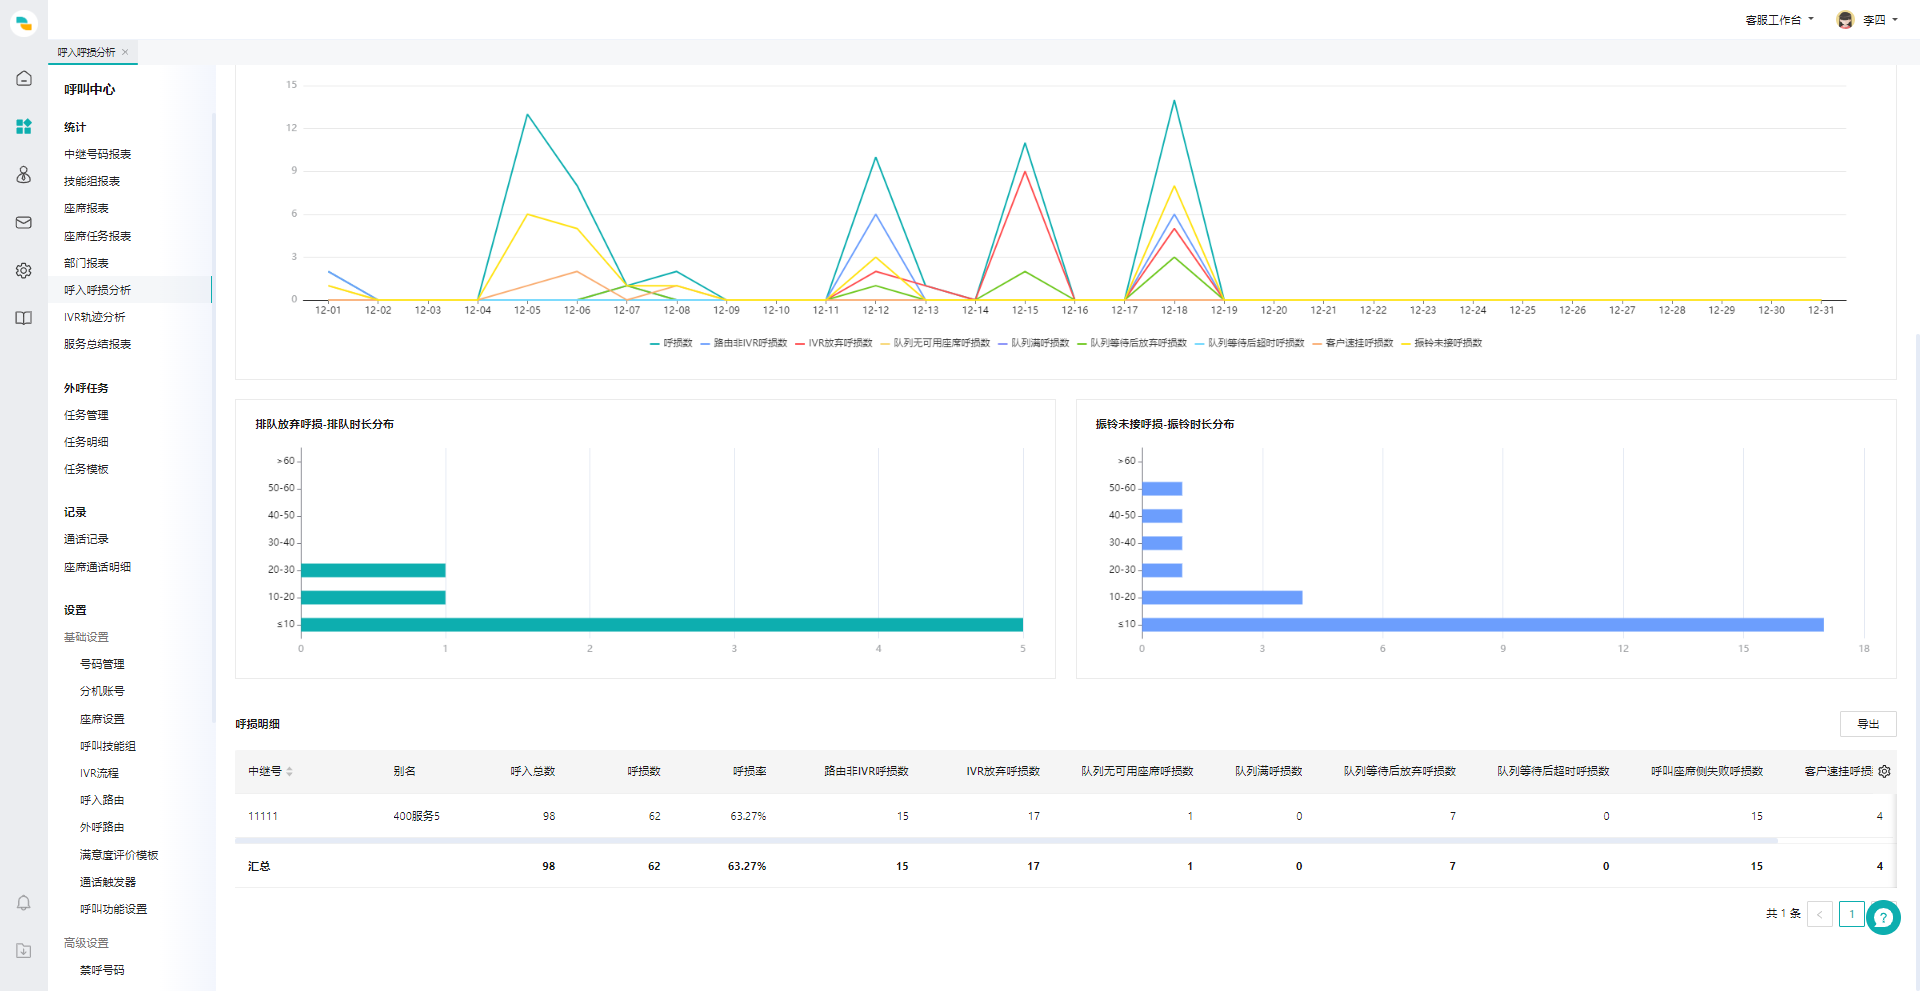Open 座席报表 in sidebar
Viewport: 1920px width, 991px height.
pos(86,208)
